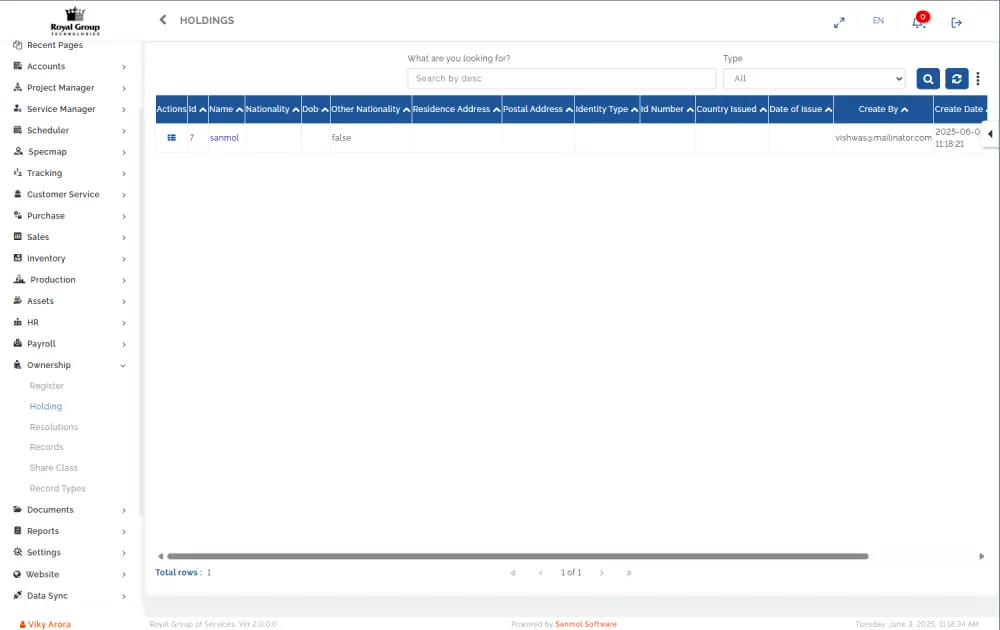Click the sanmol name link

pyautogui.click(x=224, y=138)
